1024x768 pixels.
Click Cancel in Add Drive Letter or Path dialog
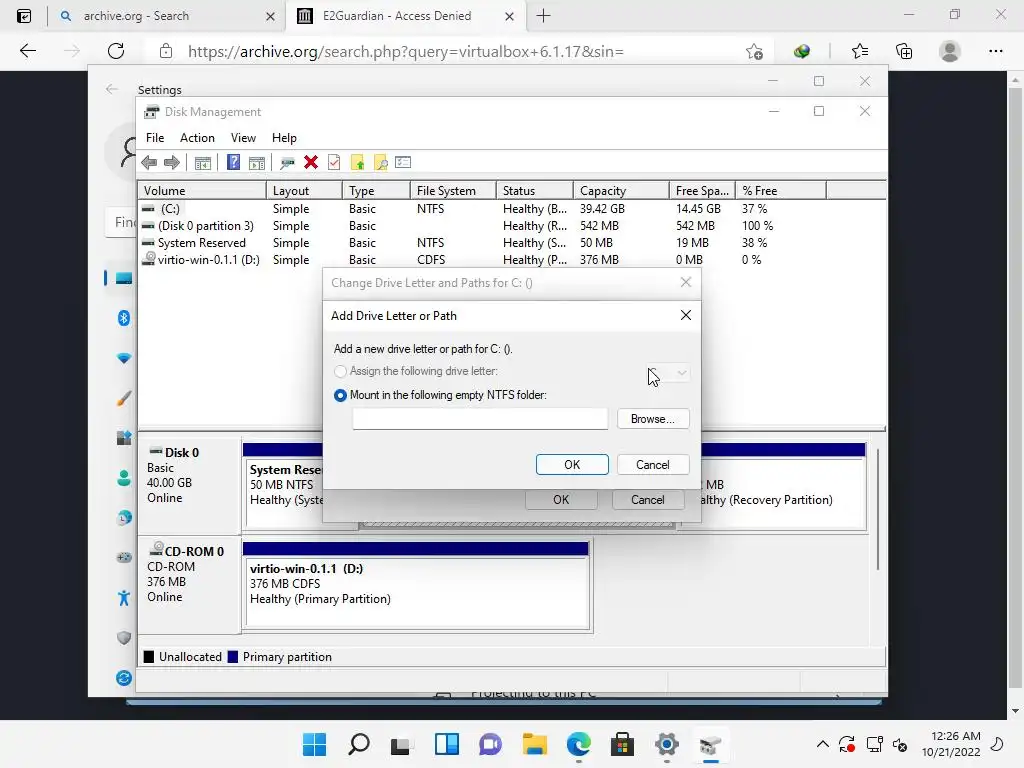(653, 464)
